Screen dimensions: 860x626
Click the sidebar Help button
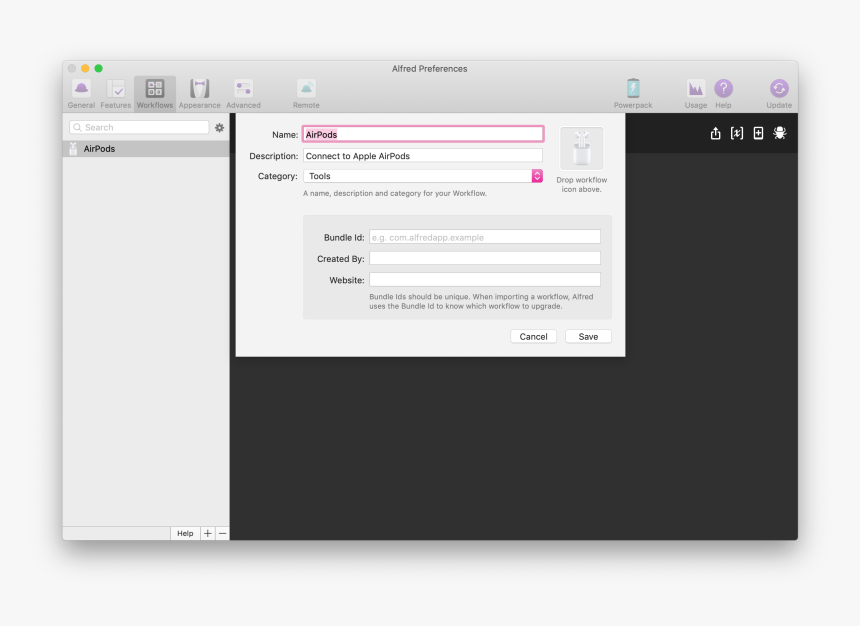coord(185,533)
